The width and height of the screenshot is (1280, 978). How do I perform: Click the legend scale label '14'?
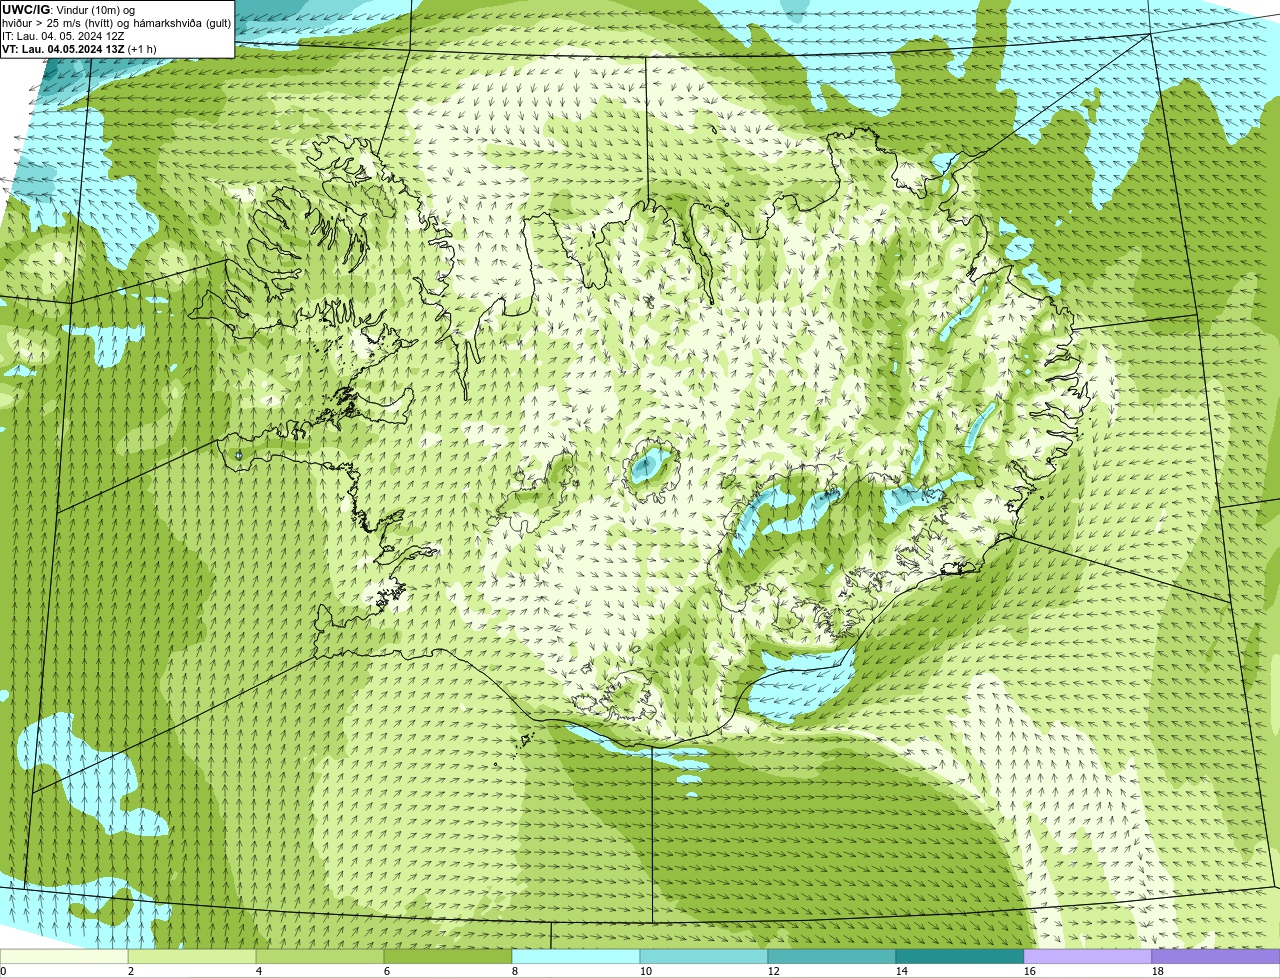click(902, 971)
